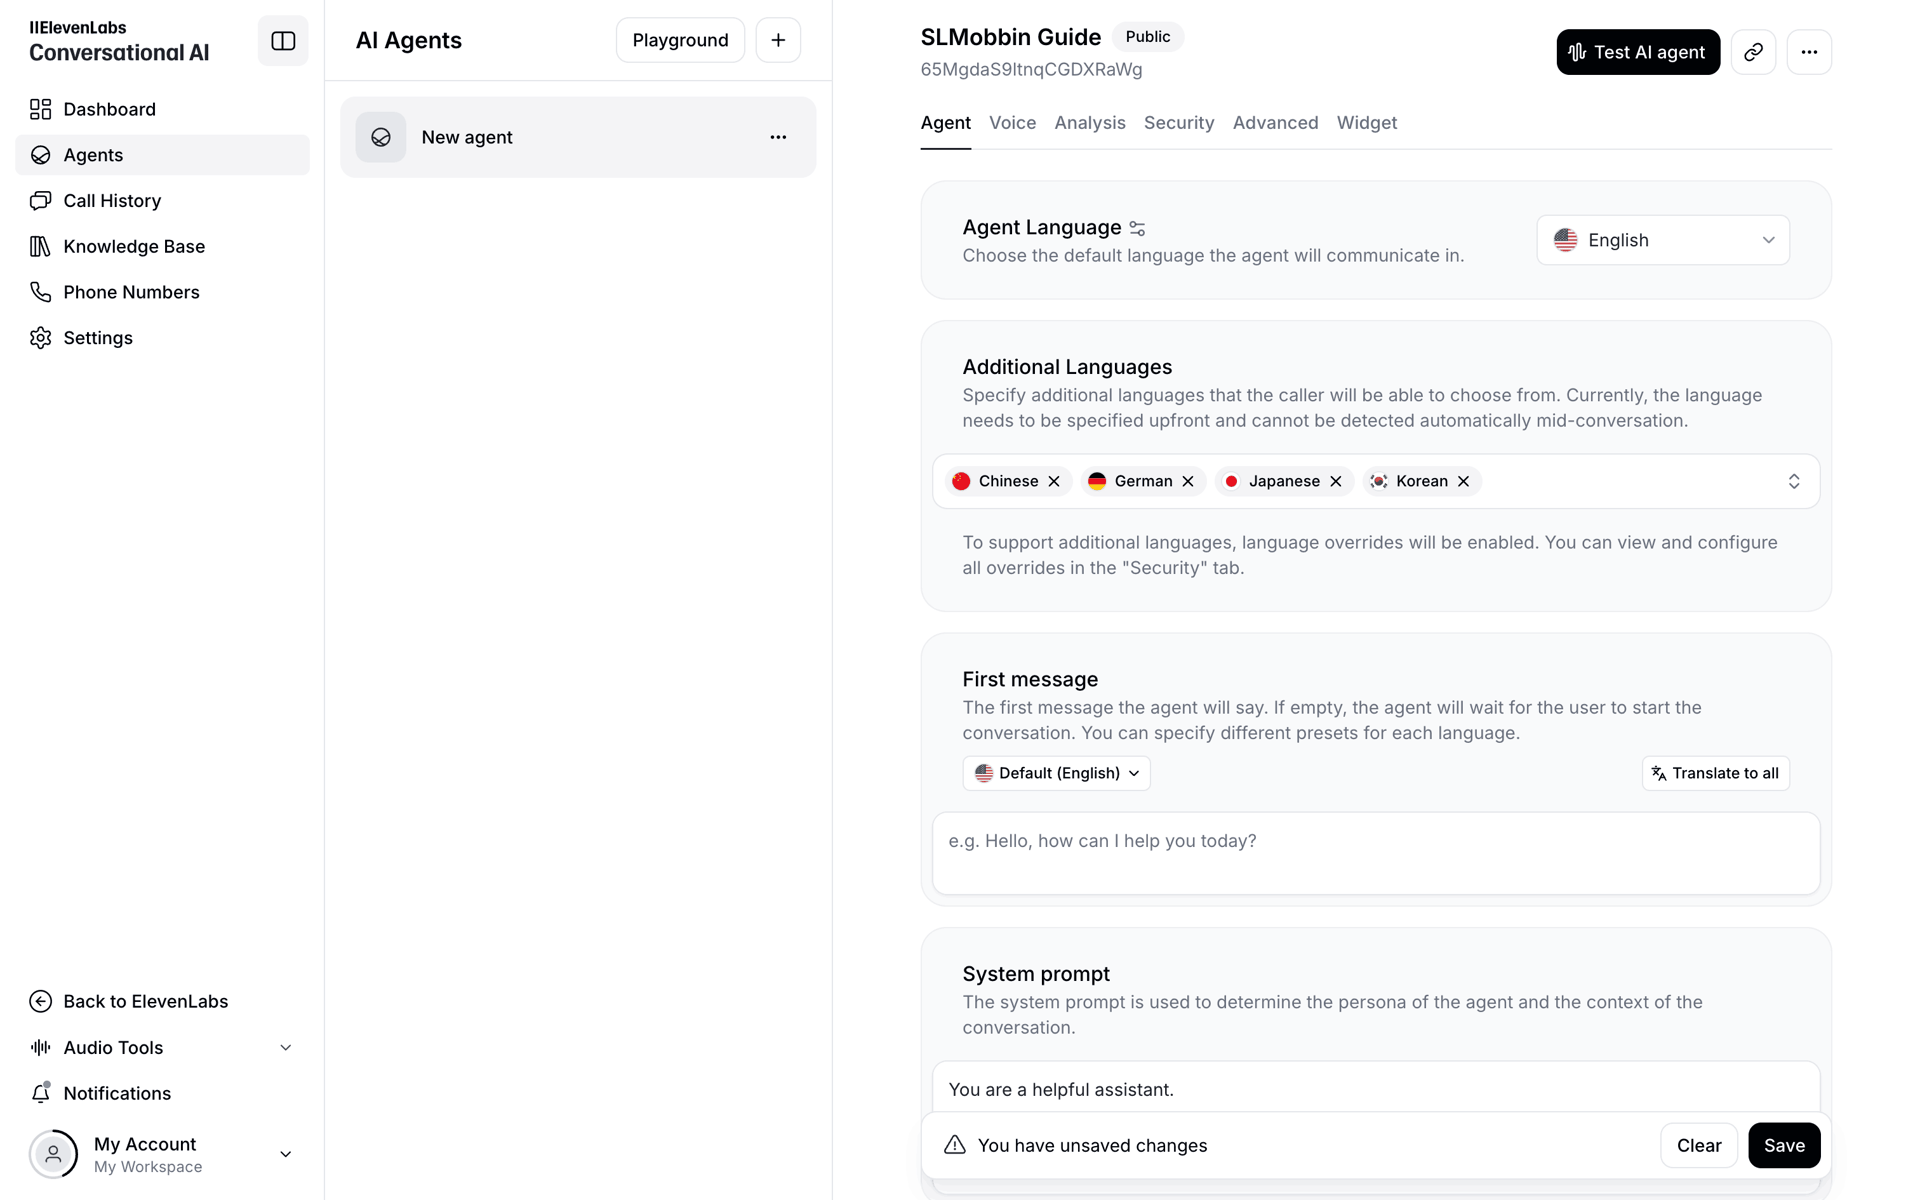Remove the Korean language tag
Viewport: 1920px width, 1200px height.
1463,481
